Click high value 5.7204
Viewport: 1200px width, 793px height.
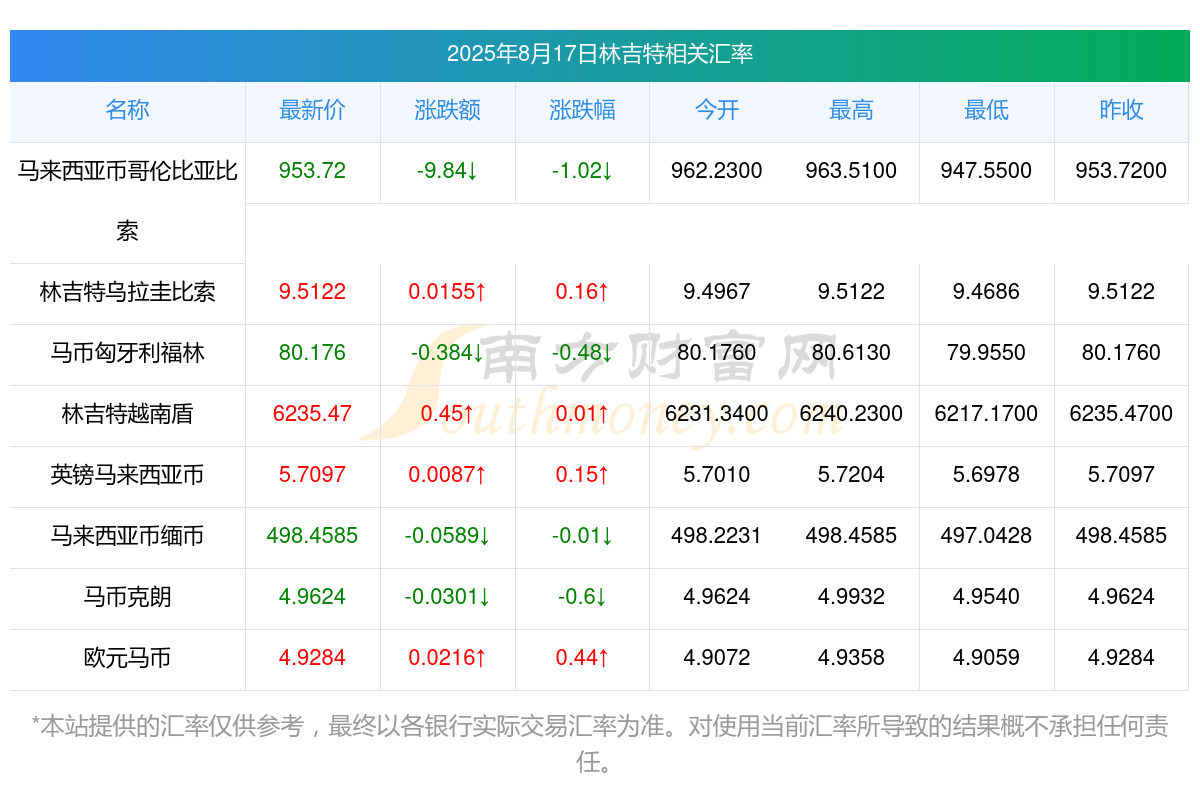851,475
